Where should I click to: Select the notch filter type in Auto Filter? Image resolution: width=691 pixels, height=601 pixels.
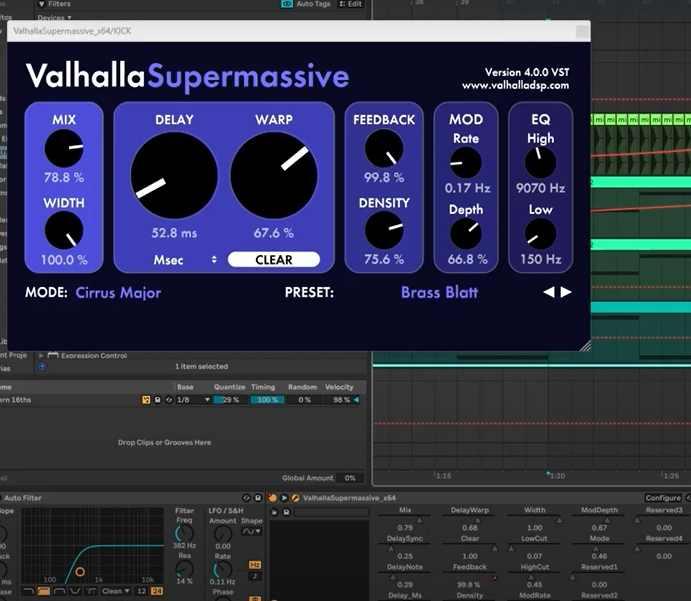click(x=76, y=592)
